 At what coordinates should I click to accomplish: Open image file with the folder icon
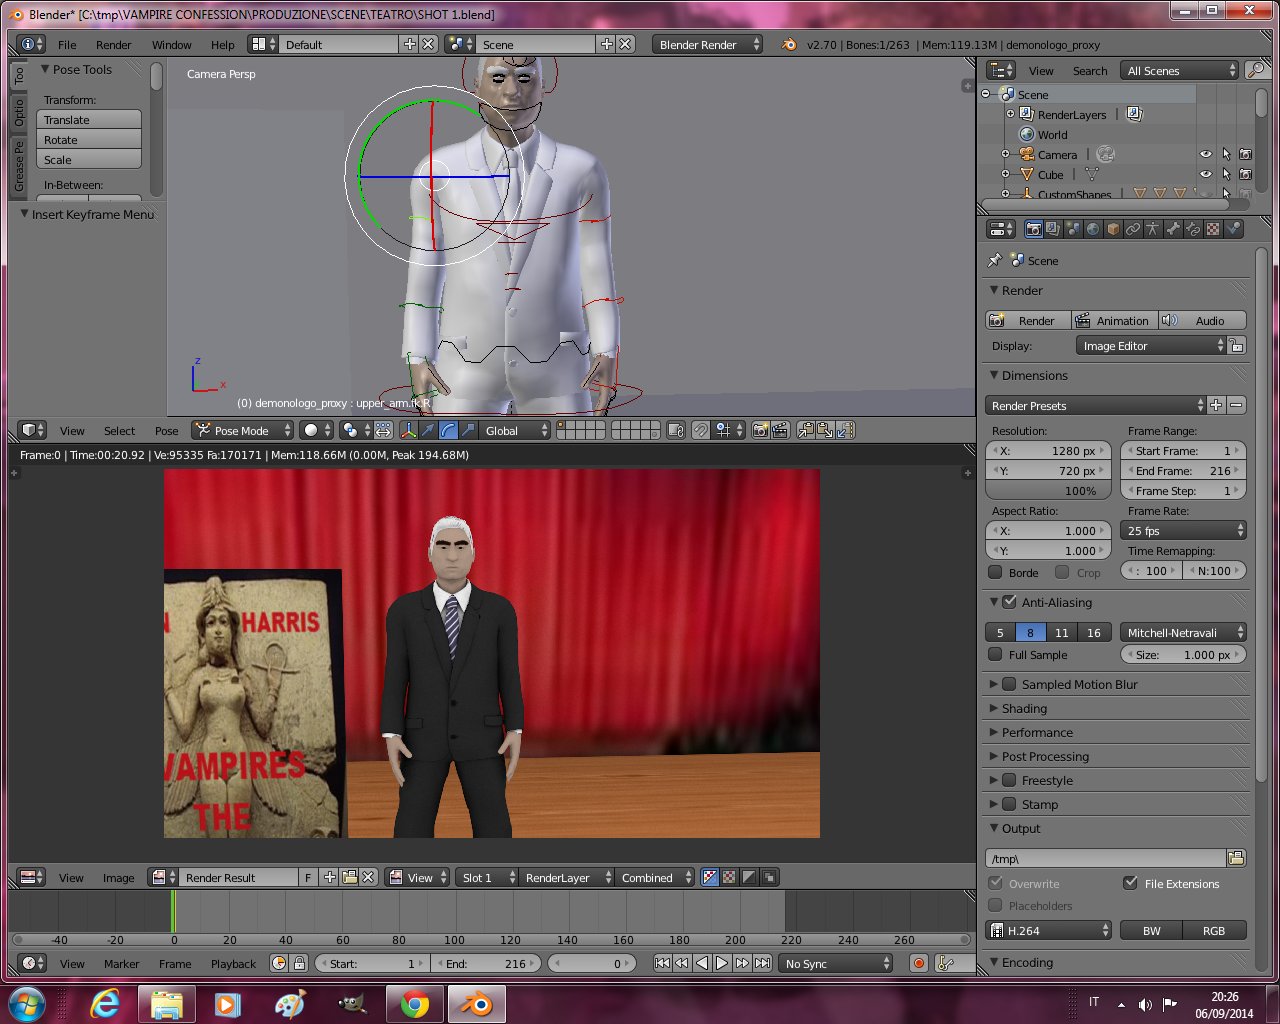pyautogui.click(x=349, y=877)
